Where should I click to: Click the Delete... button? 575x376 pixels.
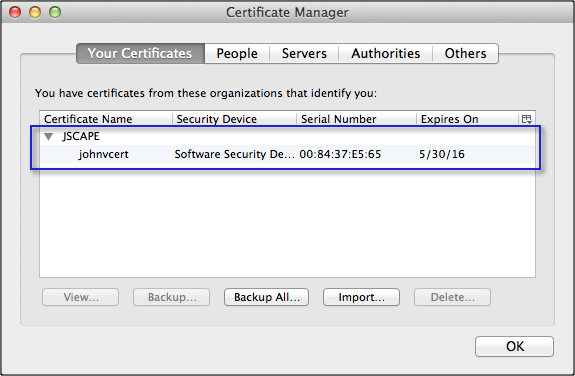(x=453, y=297)
